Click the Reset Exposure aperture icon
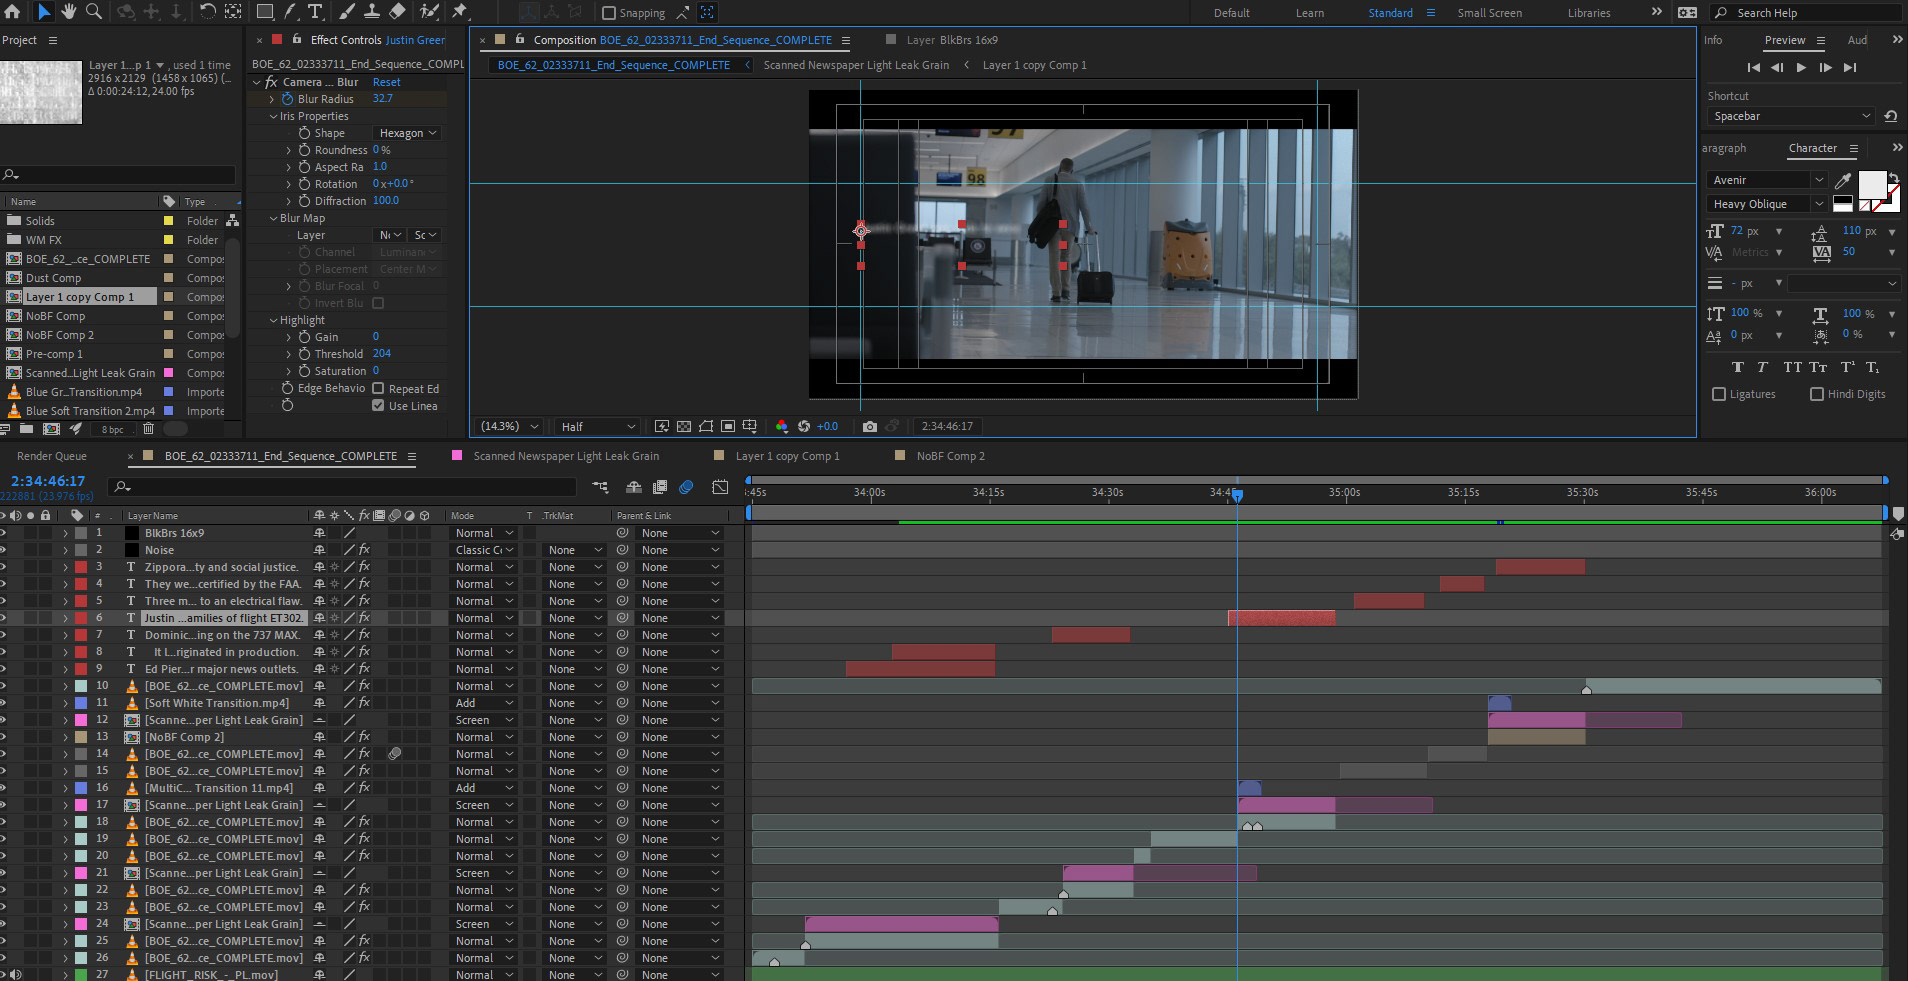The width and height of the screenshot is (1908, 981). [805, 426]
